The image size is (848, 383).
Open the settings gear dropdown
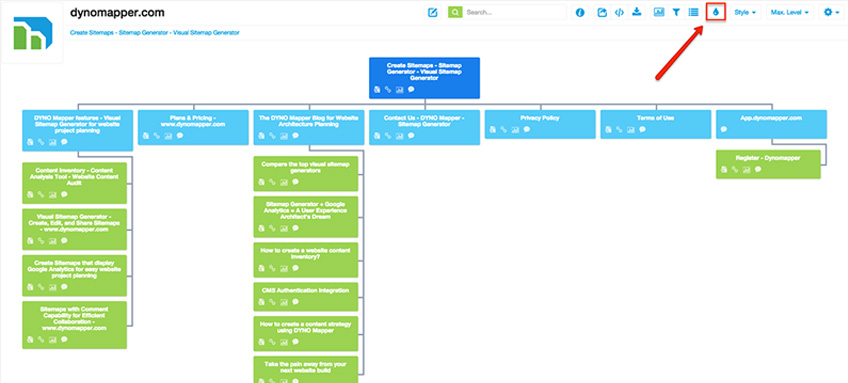pyautogui.click(x=831, y=12)
